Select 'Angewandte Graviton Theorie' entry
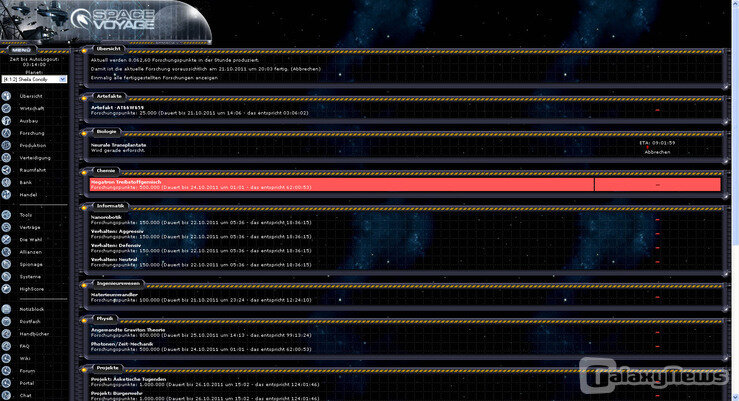 coord(128,330)
